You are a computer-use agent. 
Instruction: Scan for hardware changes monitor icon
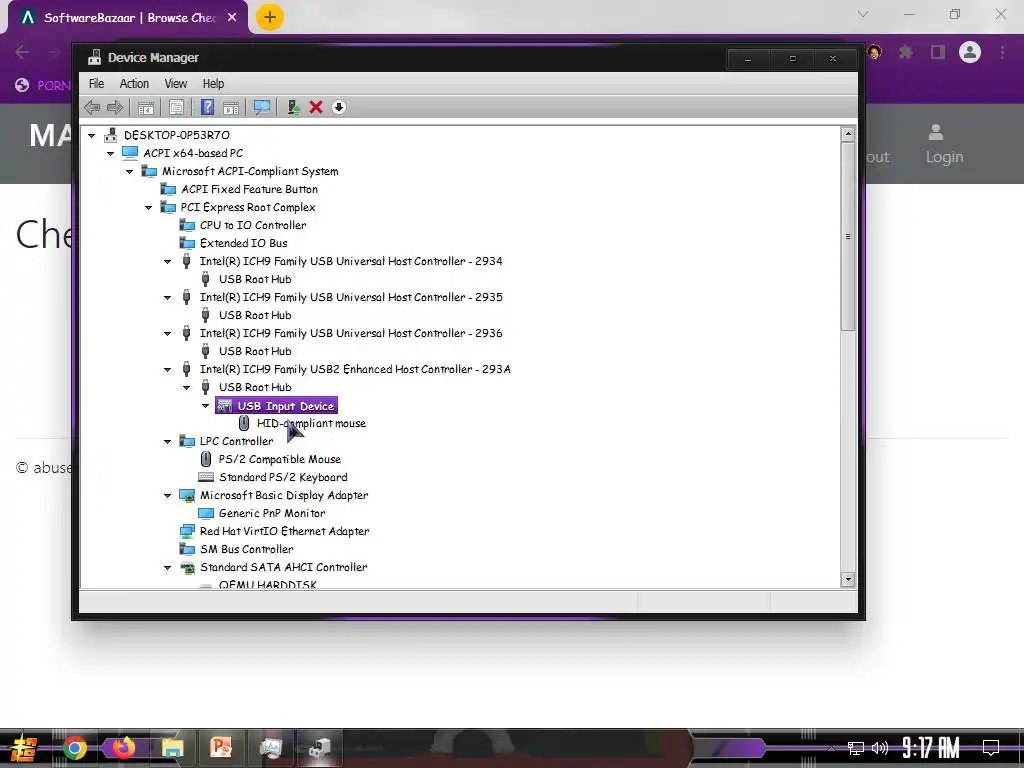pos(261,107)
